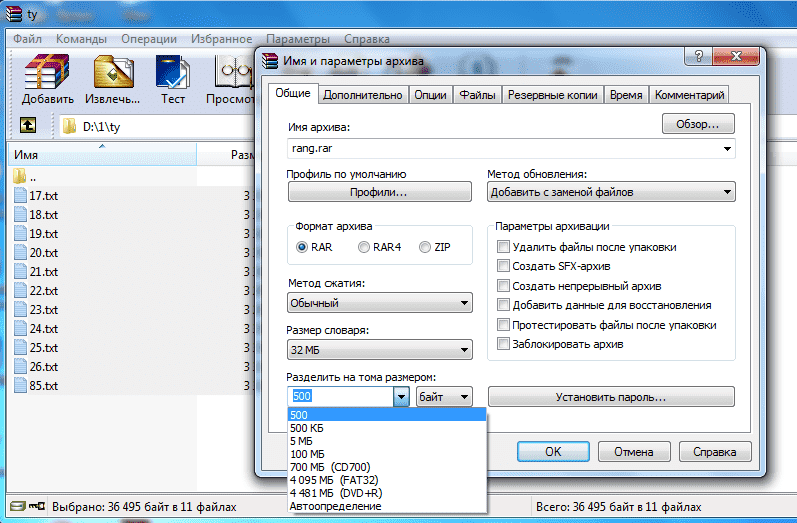Open the Метод сжатия dropdown
This screenshot has height=523, width=797.
tap(380, 303)
